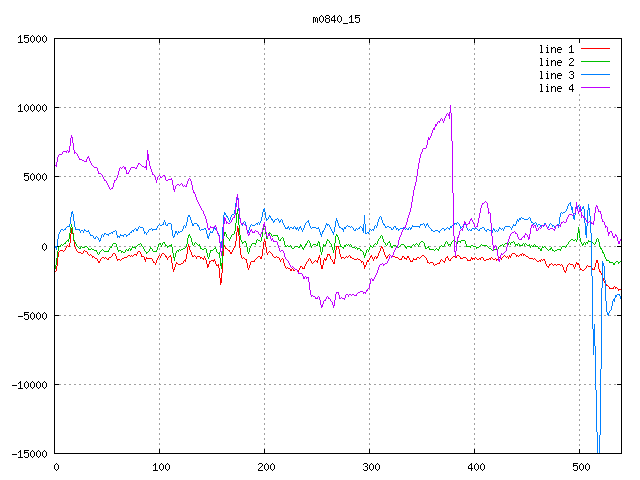
Task: Click the y-axis label -15000
Action: (x=29, y=454)
